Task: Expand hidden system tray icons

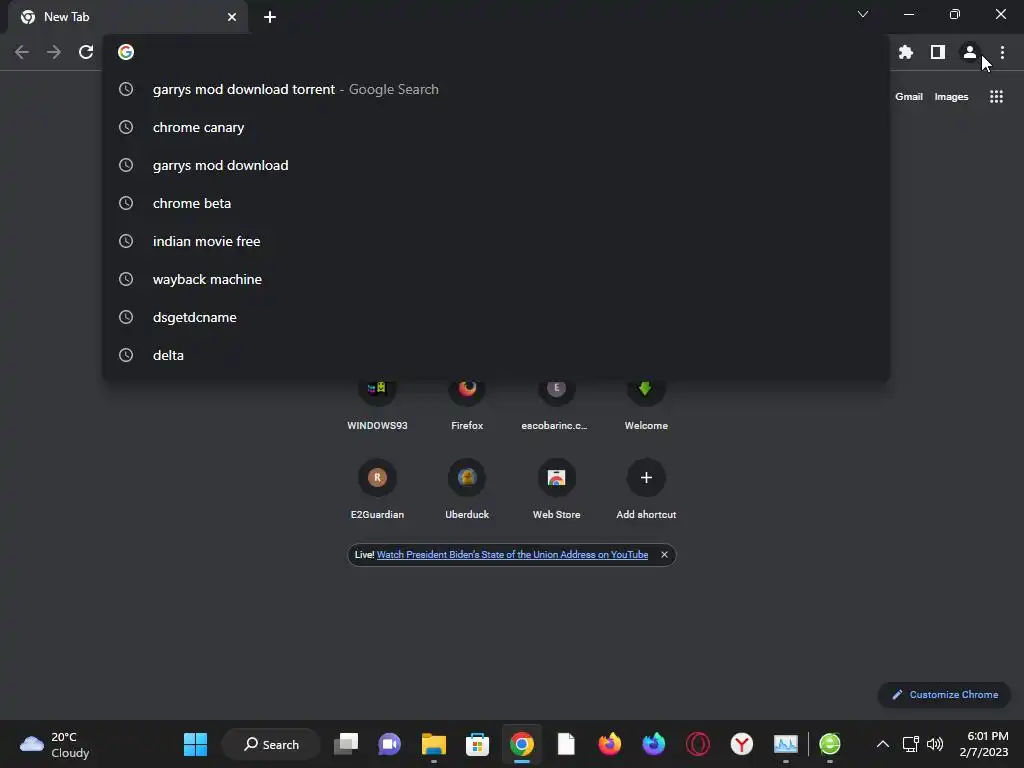Action: pos(882,744)
